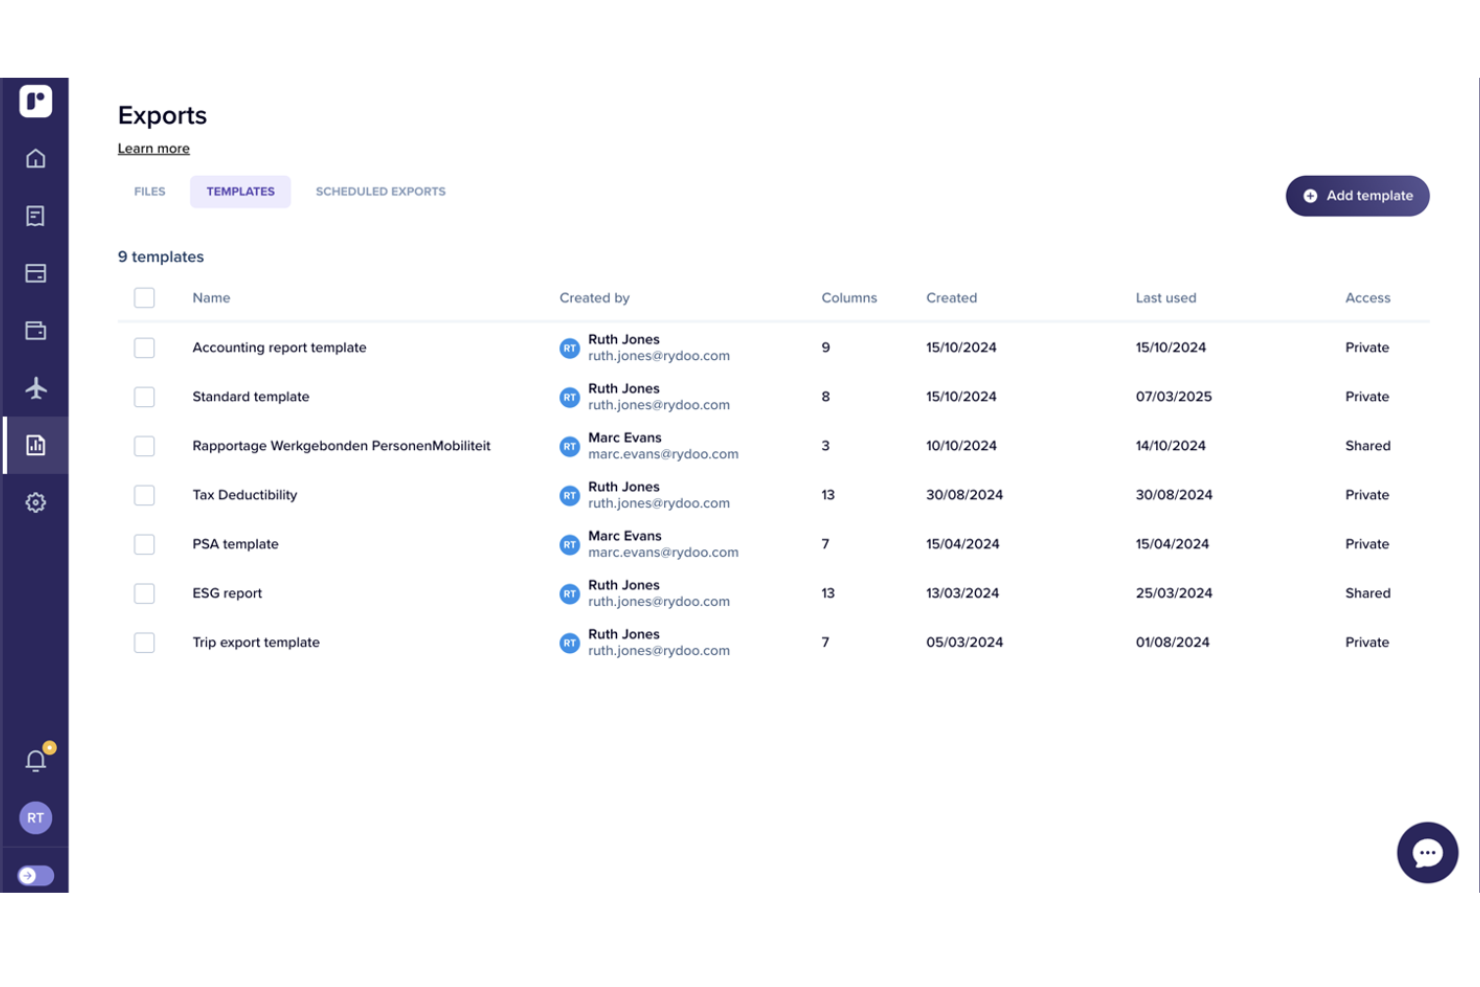The height and width of the screenshot is (987, 1480).
Task: Open the wallet section in the sidebar
Action: coord(35,330)
